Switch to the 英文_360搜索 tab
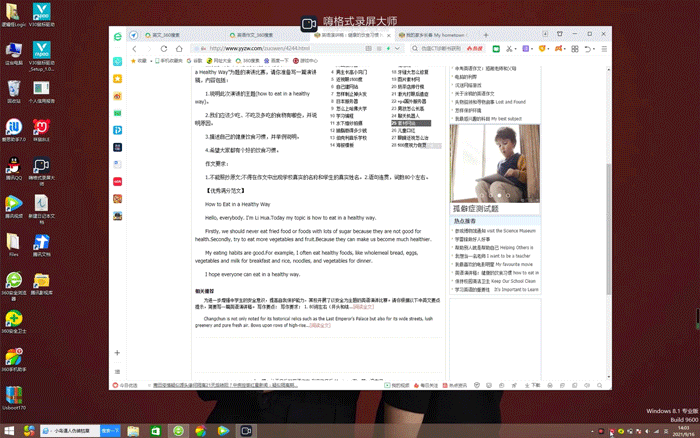Viewport: 700px width, 438px height. (x=160, y=34)
